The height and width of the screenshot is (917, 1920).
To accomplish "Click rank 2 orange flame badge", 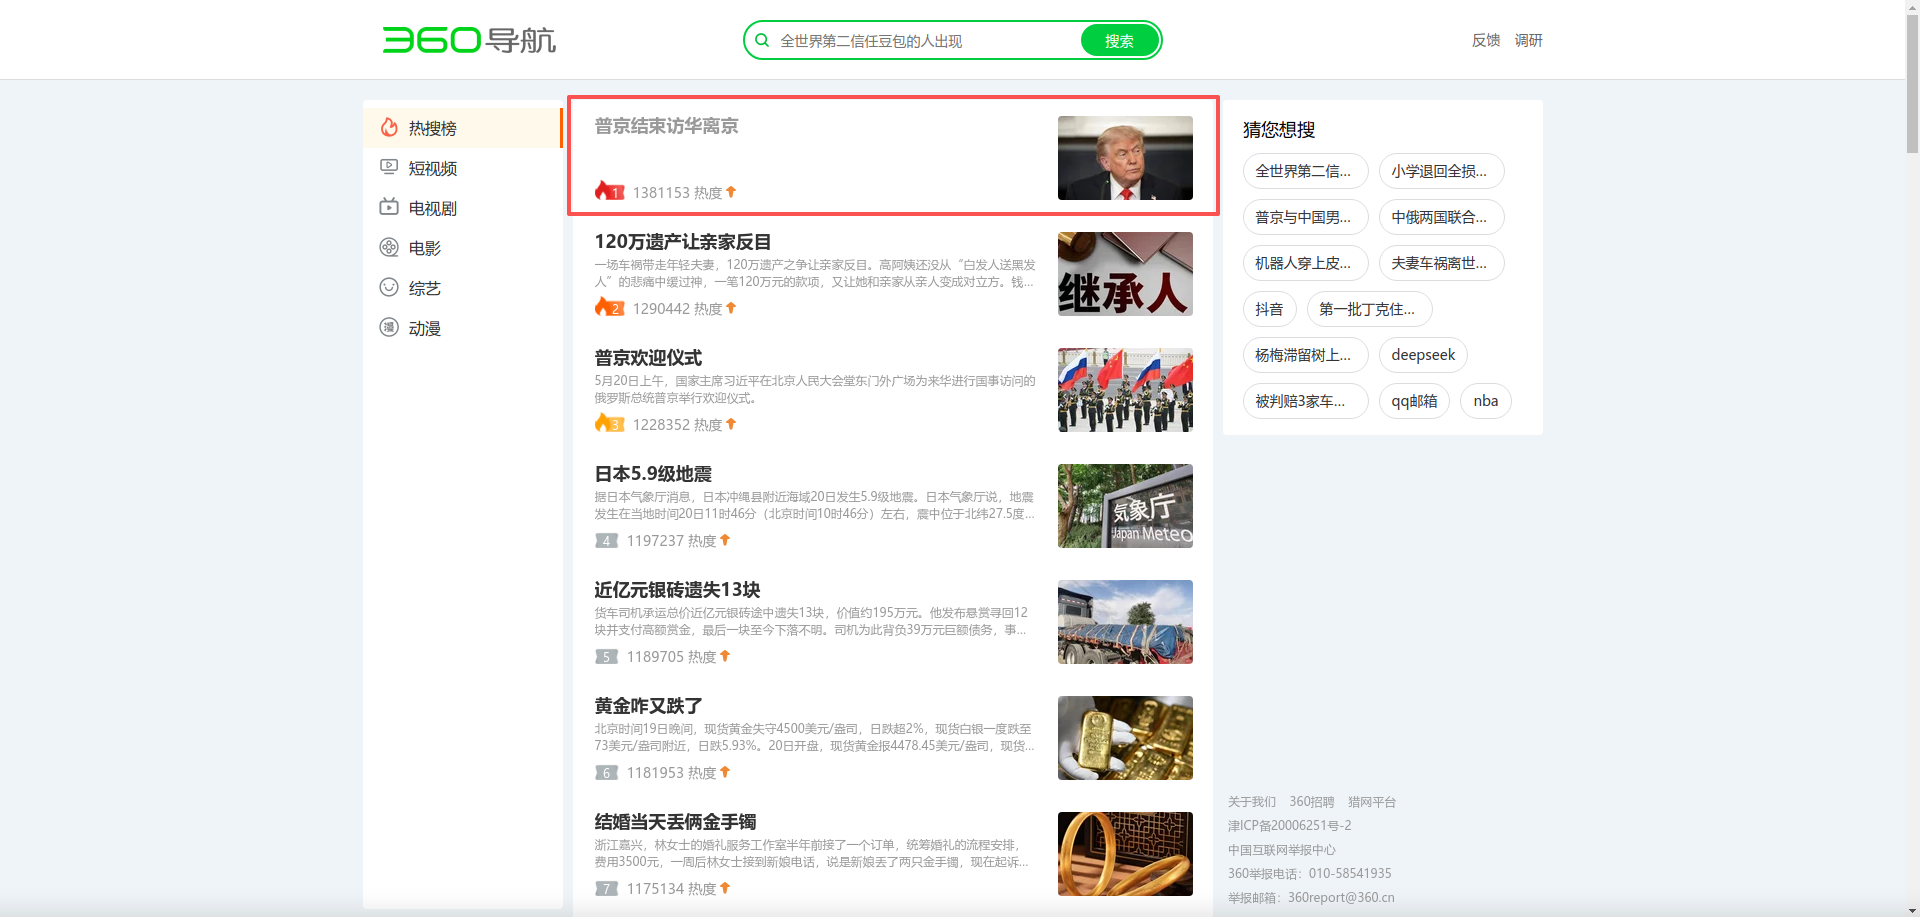I will click(609, 307).
